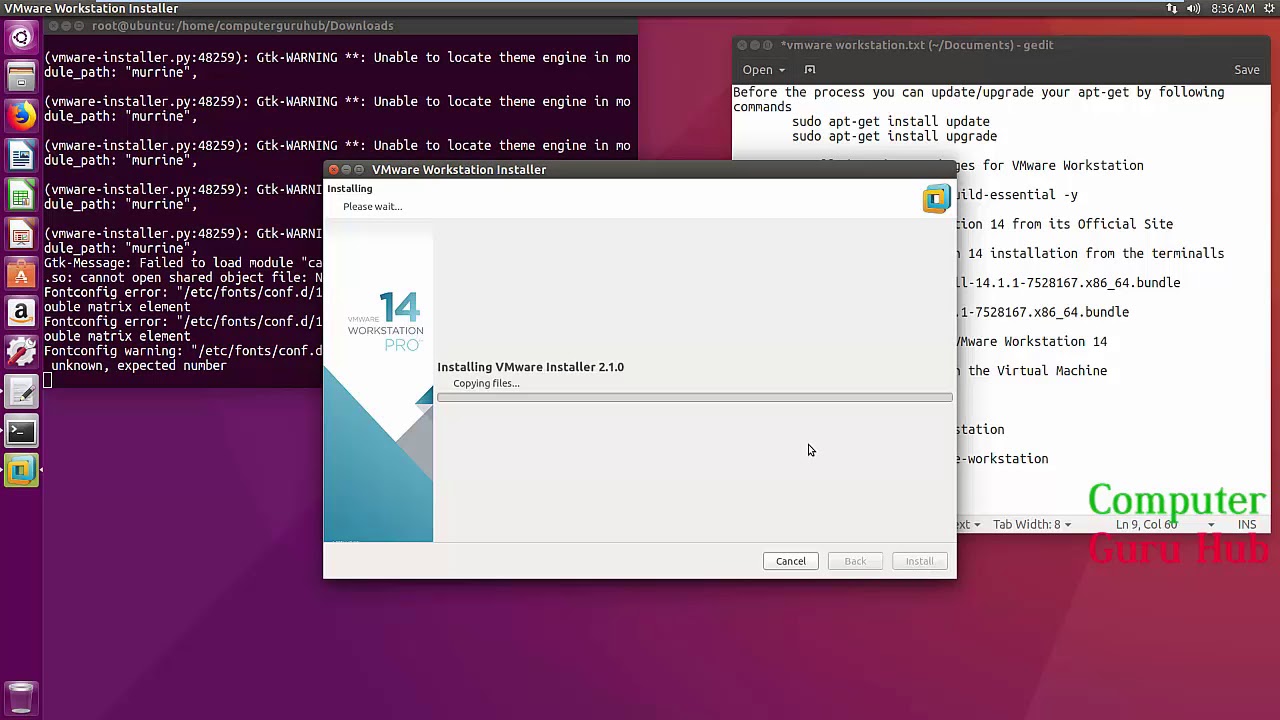The image size is (1280, 720).
Task: Click the Cancel button in the installer
Action: [x=790, y=561]
